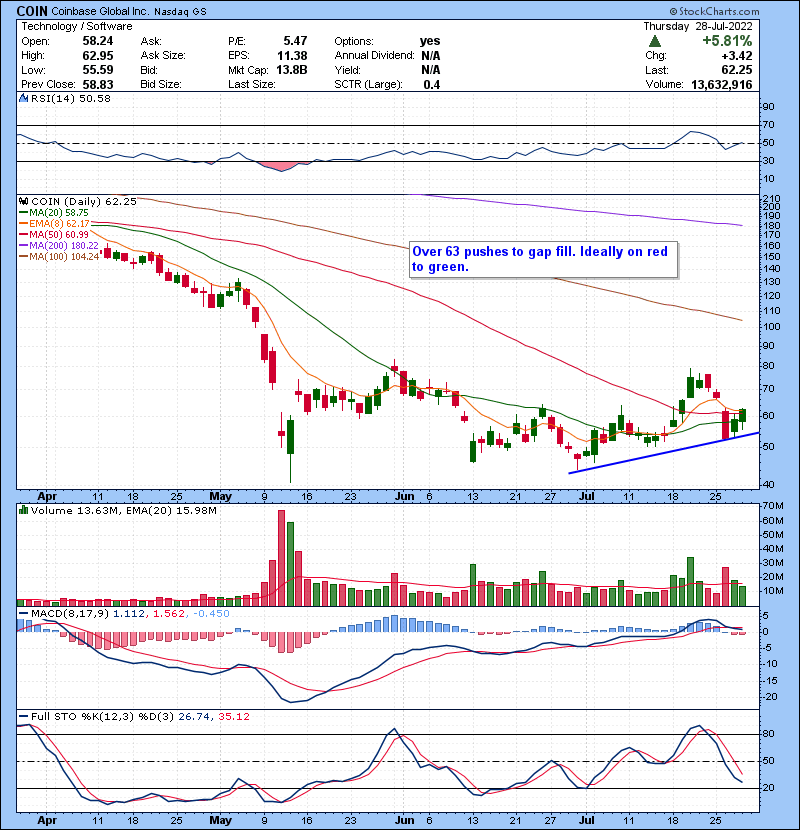Select the Low value 55.59
Image resolution: width=800 pixels, height=830 pixels.
pyautogui.click(x=97, y=70)
